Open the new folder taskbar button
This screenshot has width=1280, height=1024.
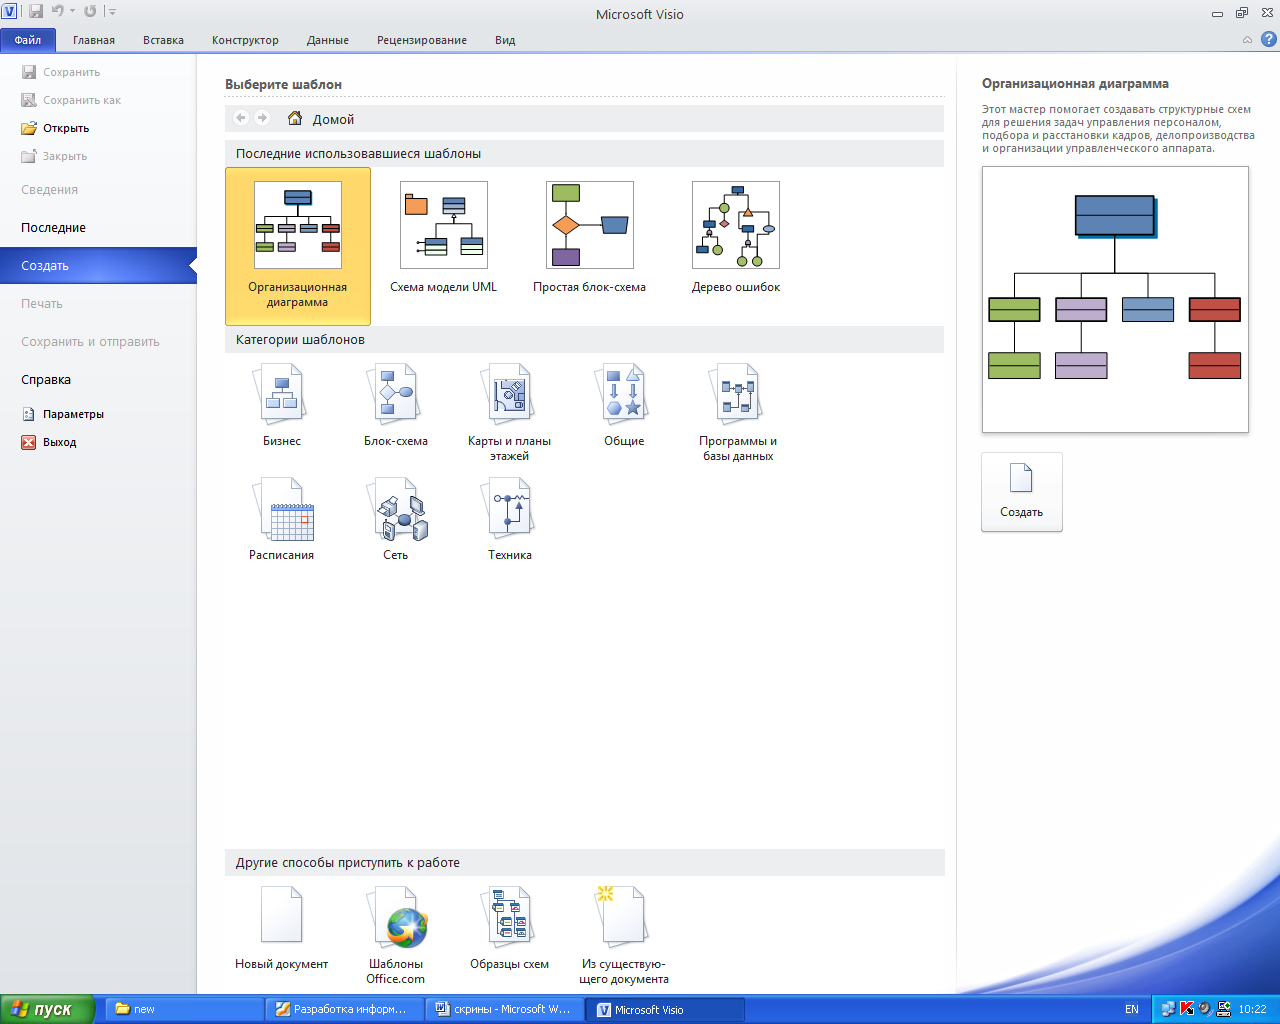[x=184, y=1009]
